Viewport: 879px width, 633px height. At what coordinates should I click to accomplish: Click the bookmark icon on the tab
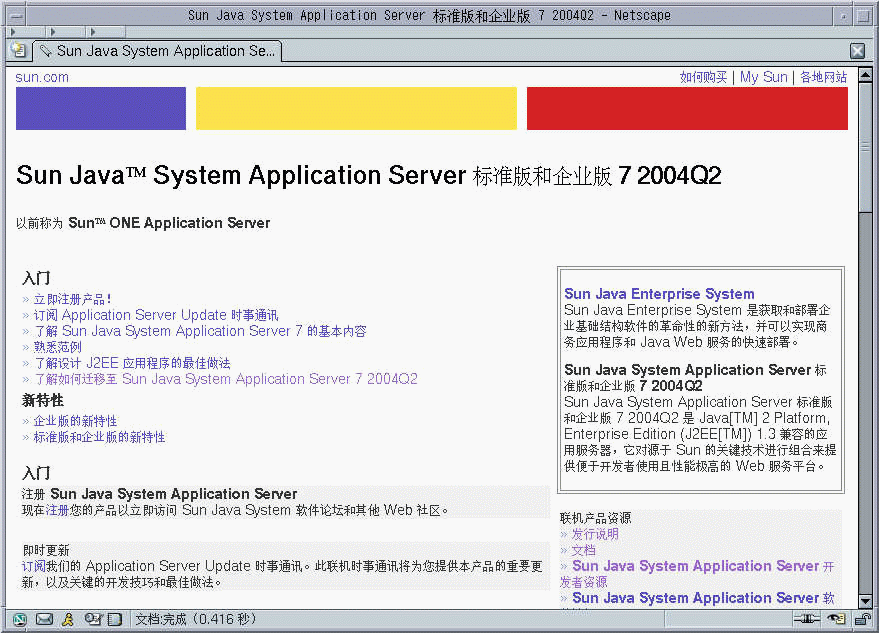(46, 51)
